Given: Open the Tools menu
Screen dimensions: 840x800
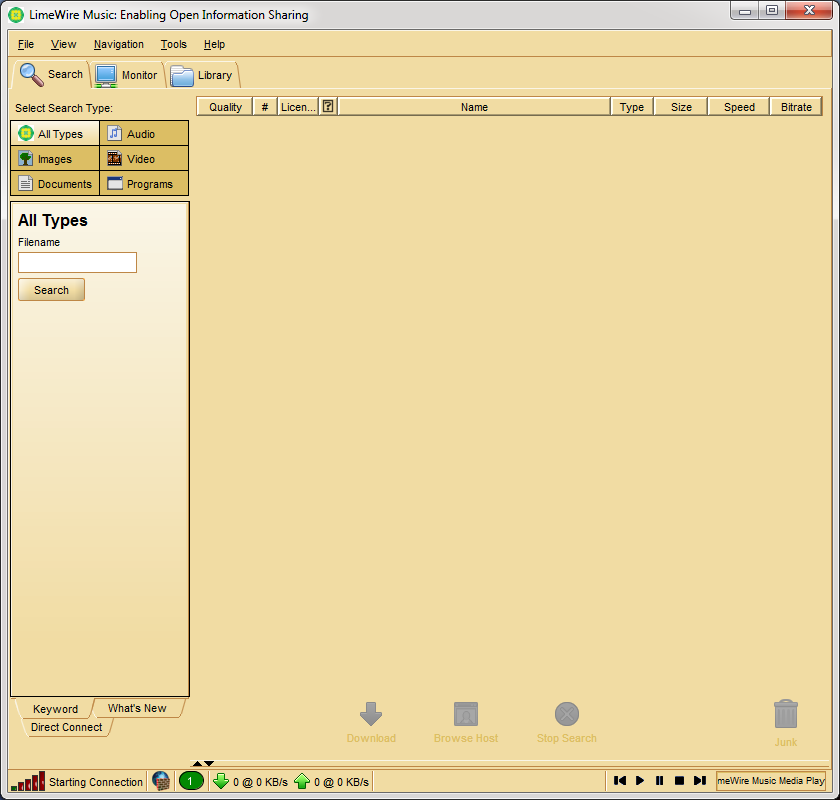Looking at the screenshot, I should [x=173, y=44].
